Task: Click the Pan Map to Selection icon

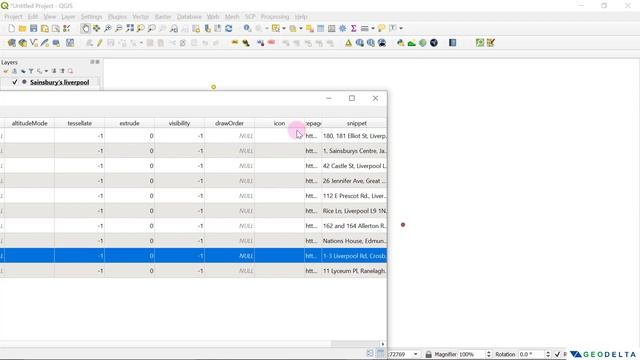Action: pyautogui.click(x=96, y=28)
